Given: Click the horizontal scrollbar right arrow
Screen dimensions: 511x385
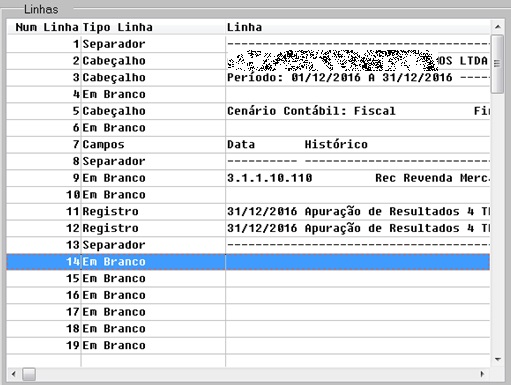Looking at the screenshot, I should click(482, 374).
